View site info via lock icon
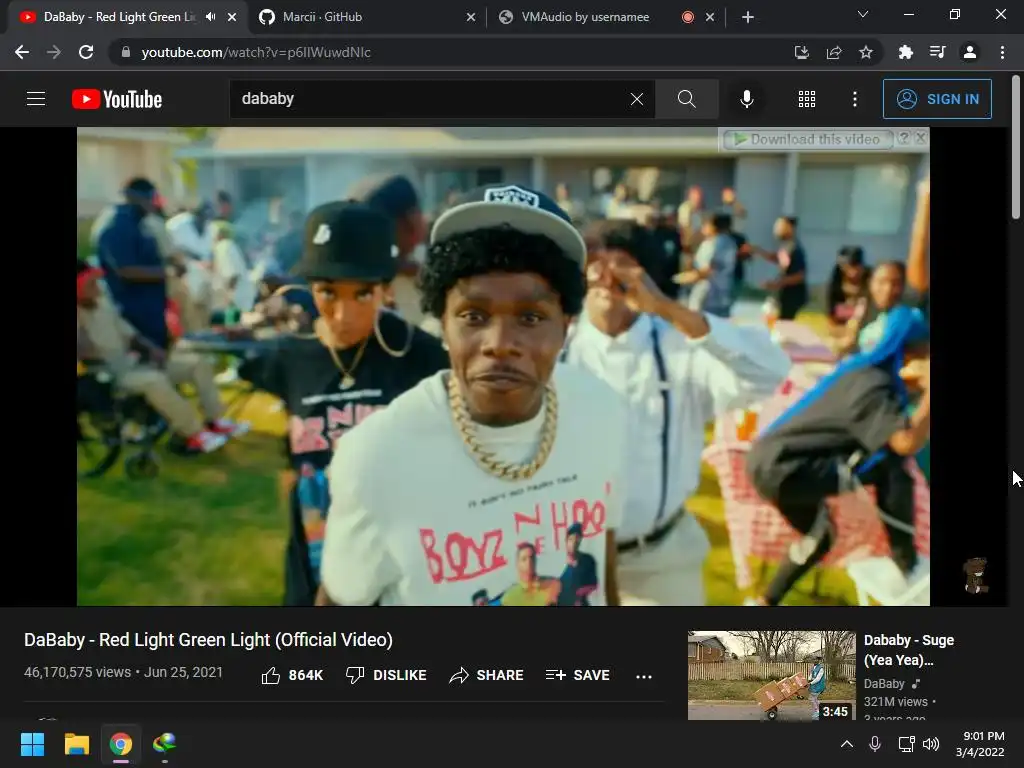 coord(125,52)
